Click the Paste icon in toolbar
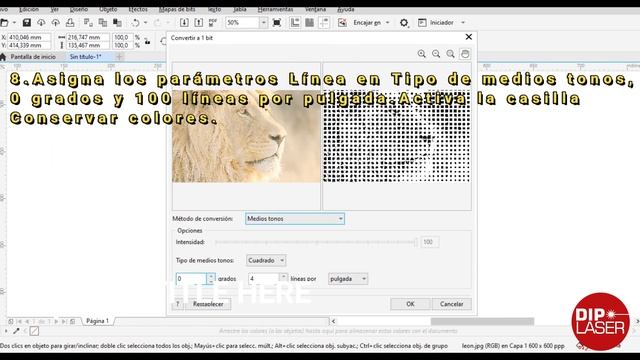Viewport: 640px width, 360px height. pyautogui.click(x=118, y=22)
